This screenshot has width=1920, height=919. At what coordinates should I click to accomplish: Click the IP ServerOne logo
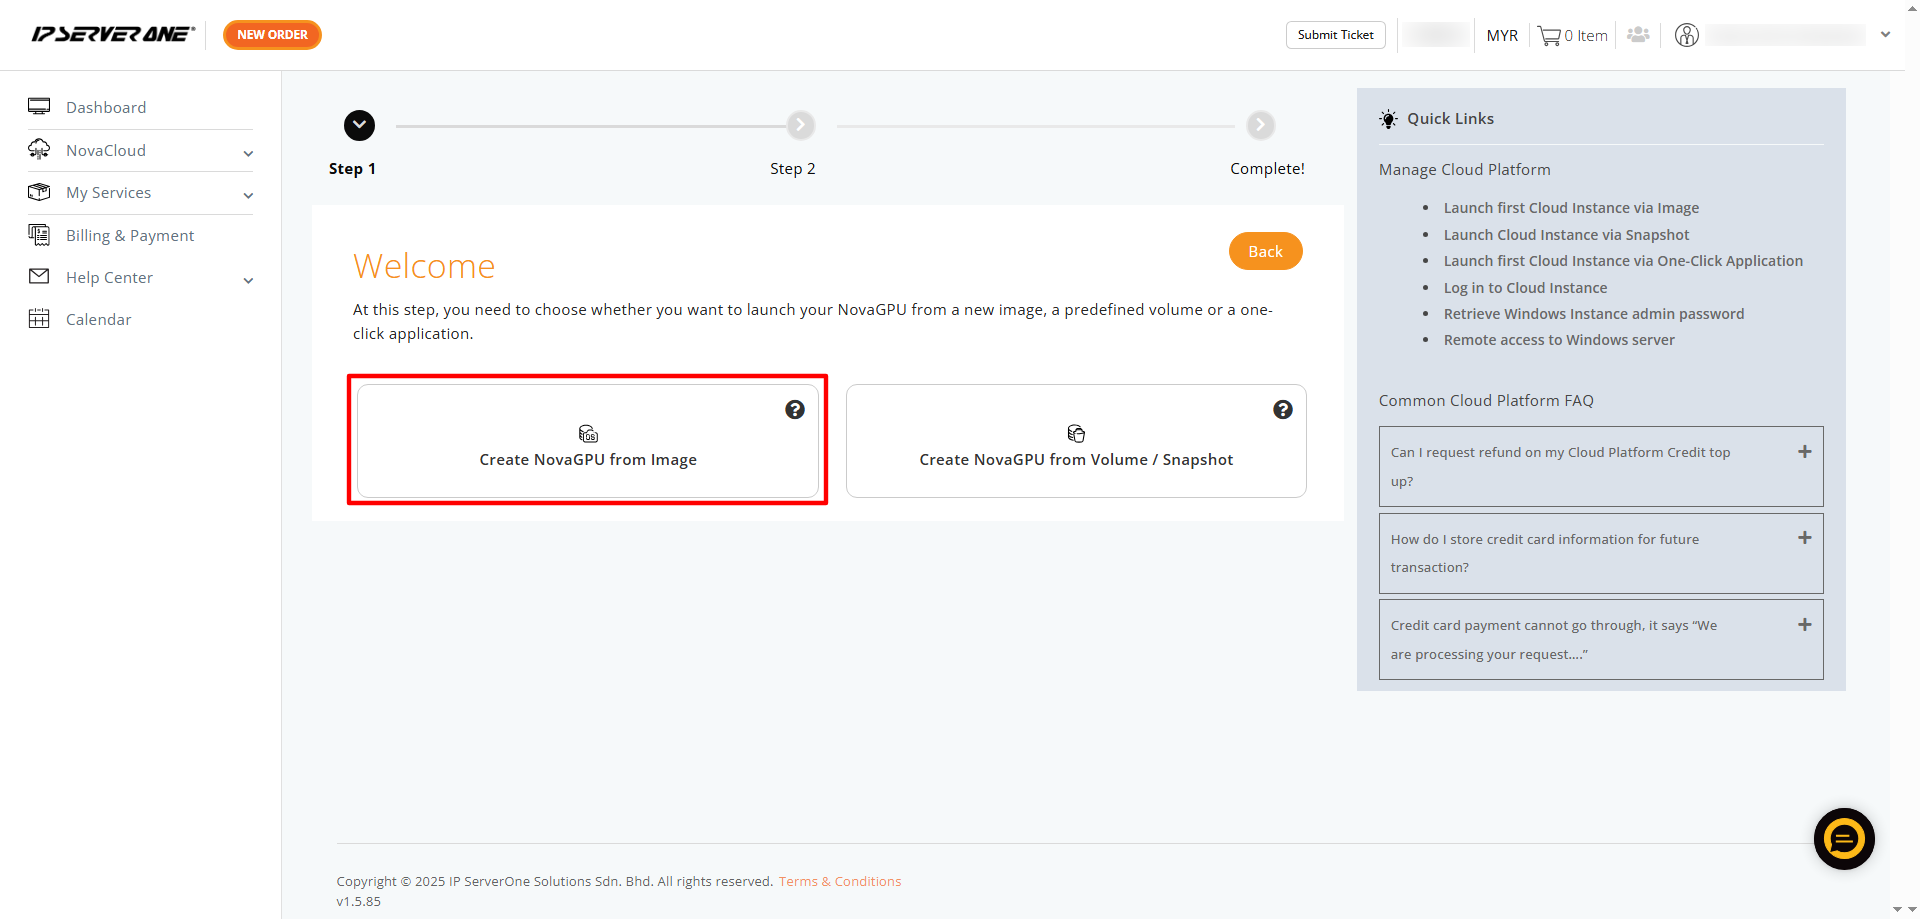tap(113, 34)
